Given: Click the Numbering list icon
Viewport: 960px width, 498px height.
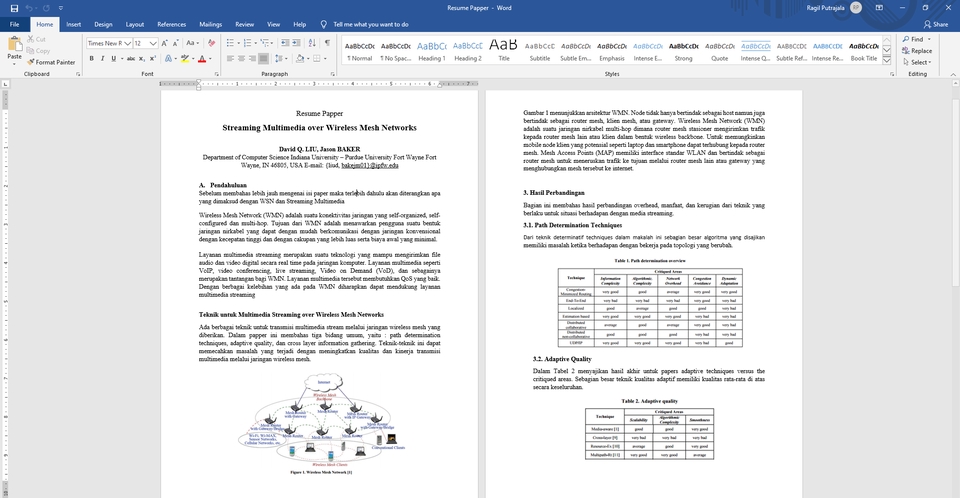Looking at the screenshot, I should click(247, 43).
